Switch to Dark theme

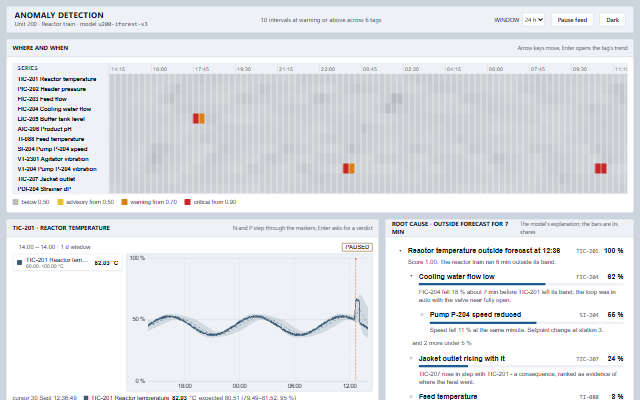point(612,20)
